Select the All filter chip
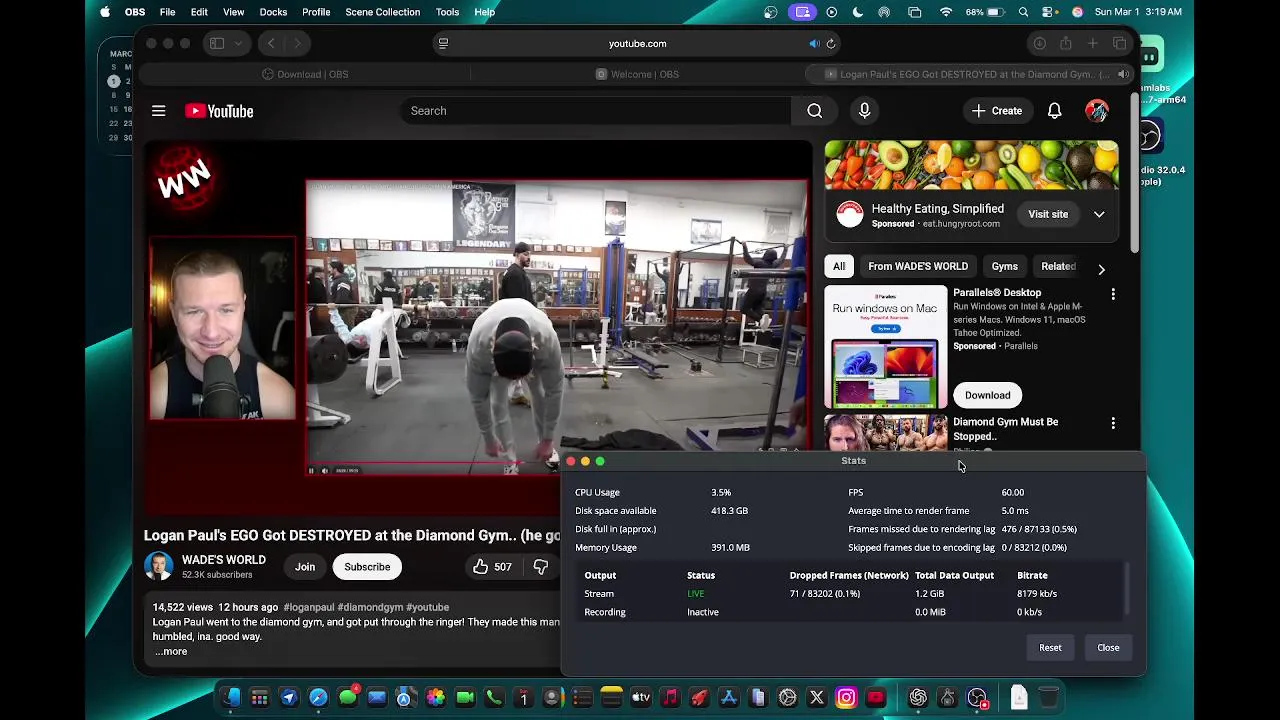1280x720 pixels. [839, 267]
